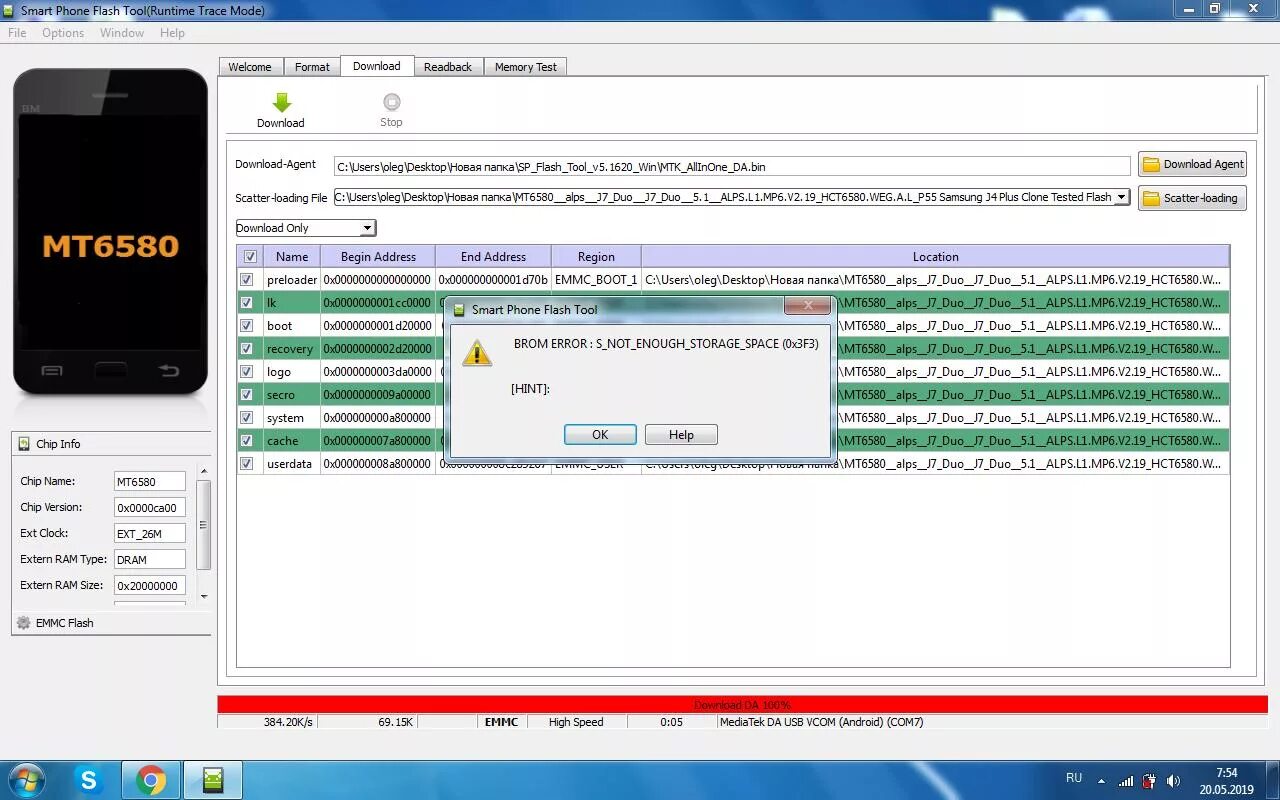Uncheck the recovery partition checkbox
The image size is (1280, 800).
[x=247, y=349]
